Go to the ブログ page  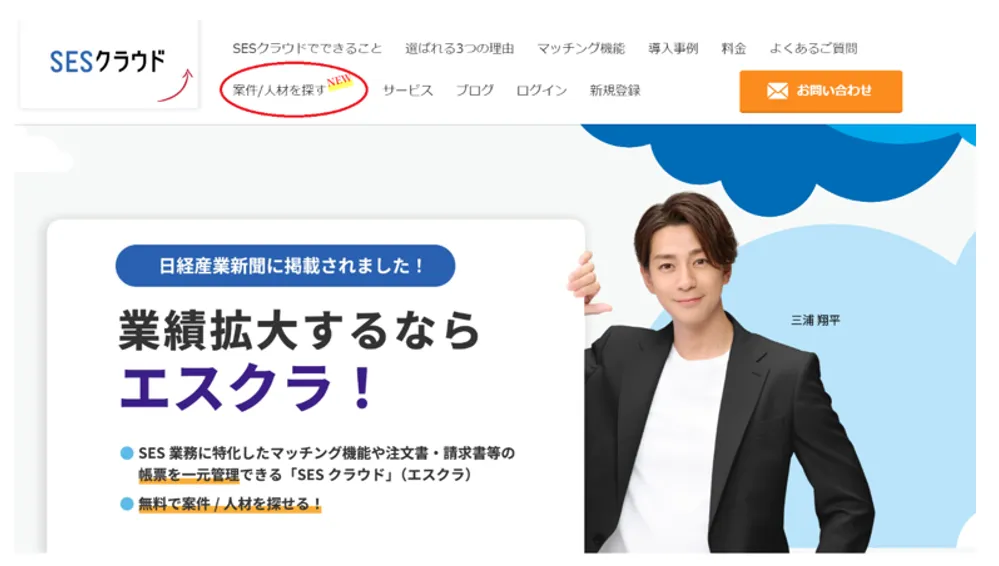pyautogui.click(x=475, y=91)
